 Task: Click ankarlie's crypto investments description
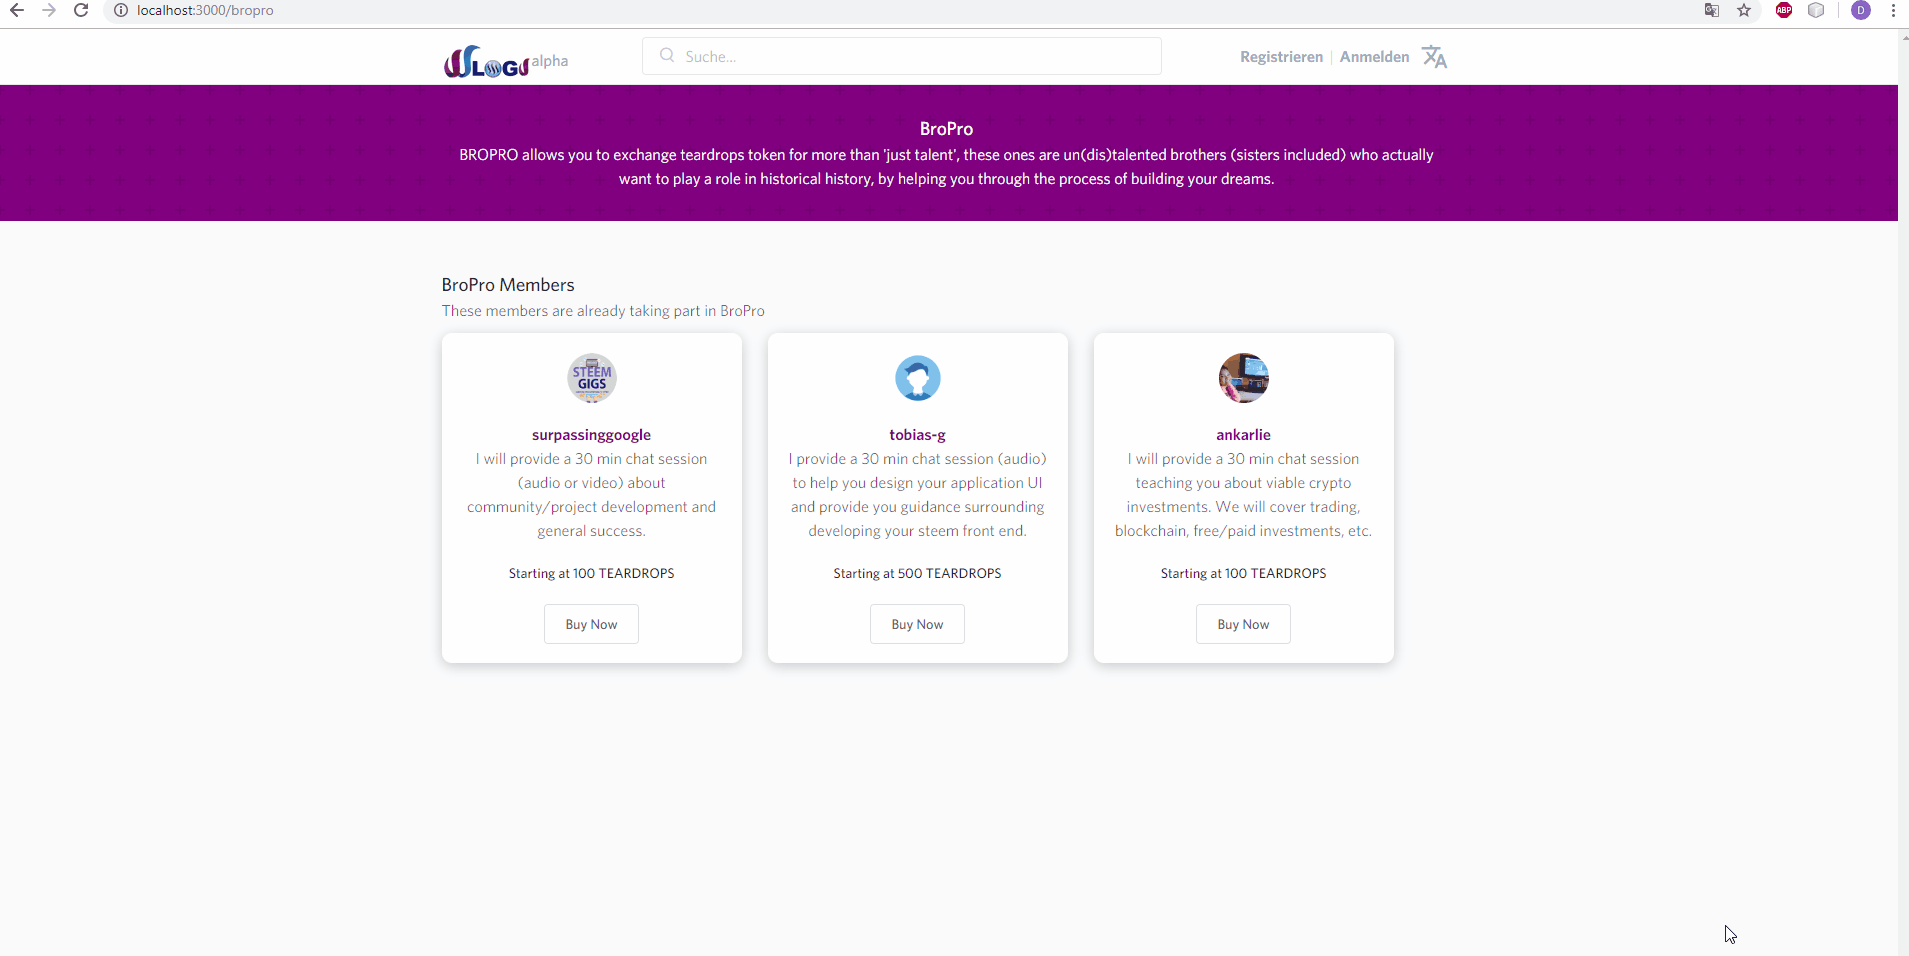pyautogui.click(x=1244, y=495)
